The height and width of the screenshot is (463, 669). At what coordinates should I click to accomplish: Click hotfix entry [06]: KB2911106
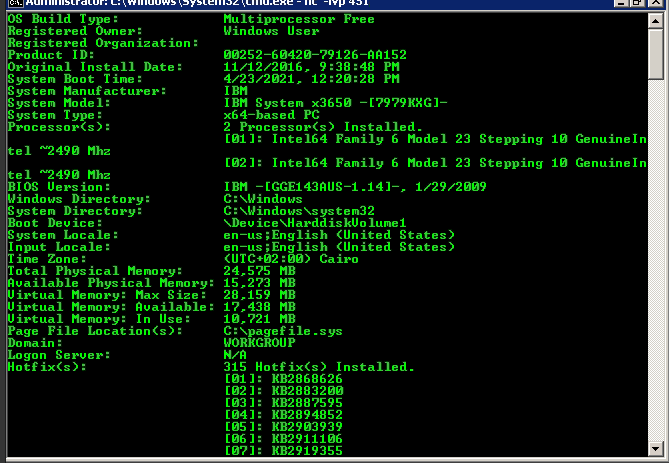tap(283, 438)
